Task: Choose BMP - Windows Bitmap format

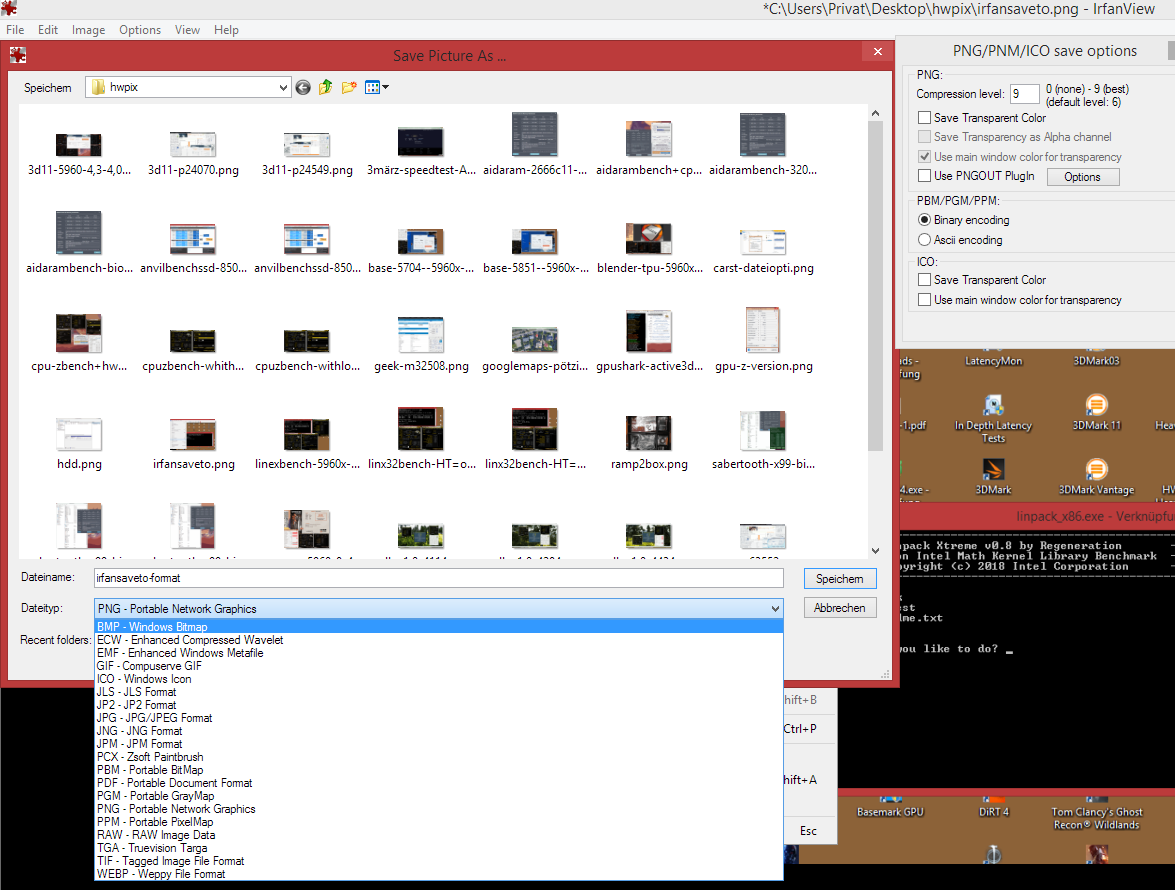Action: point(439,626)
